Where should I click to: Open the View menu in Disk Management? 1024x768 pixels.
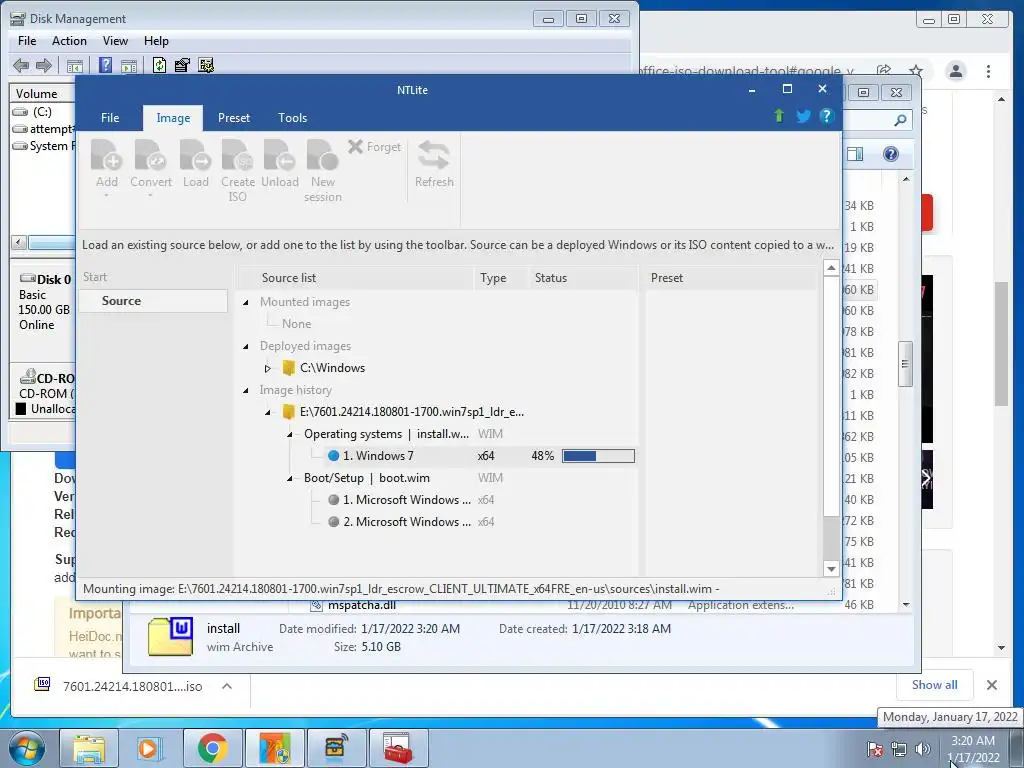tap(115, 40)
